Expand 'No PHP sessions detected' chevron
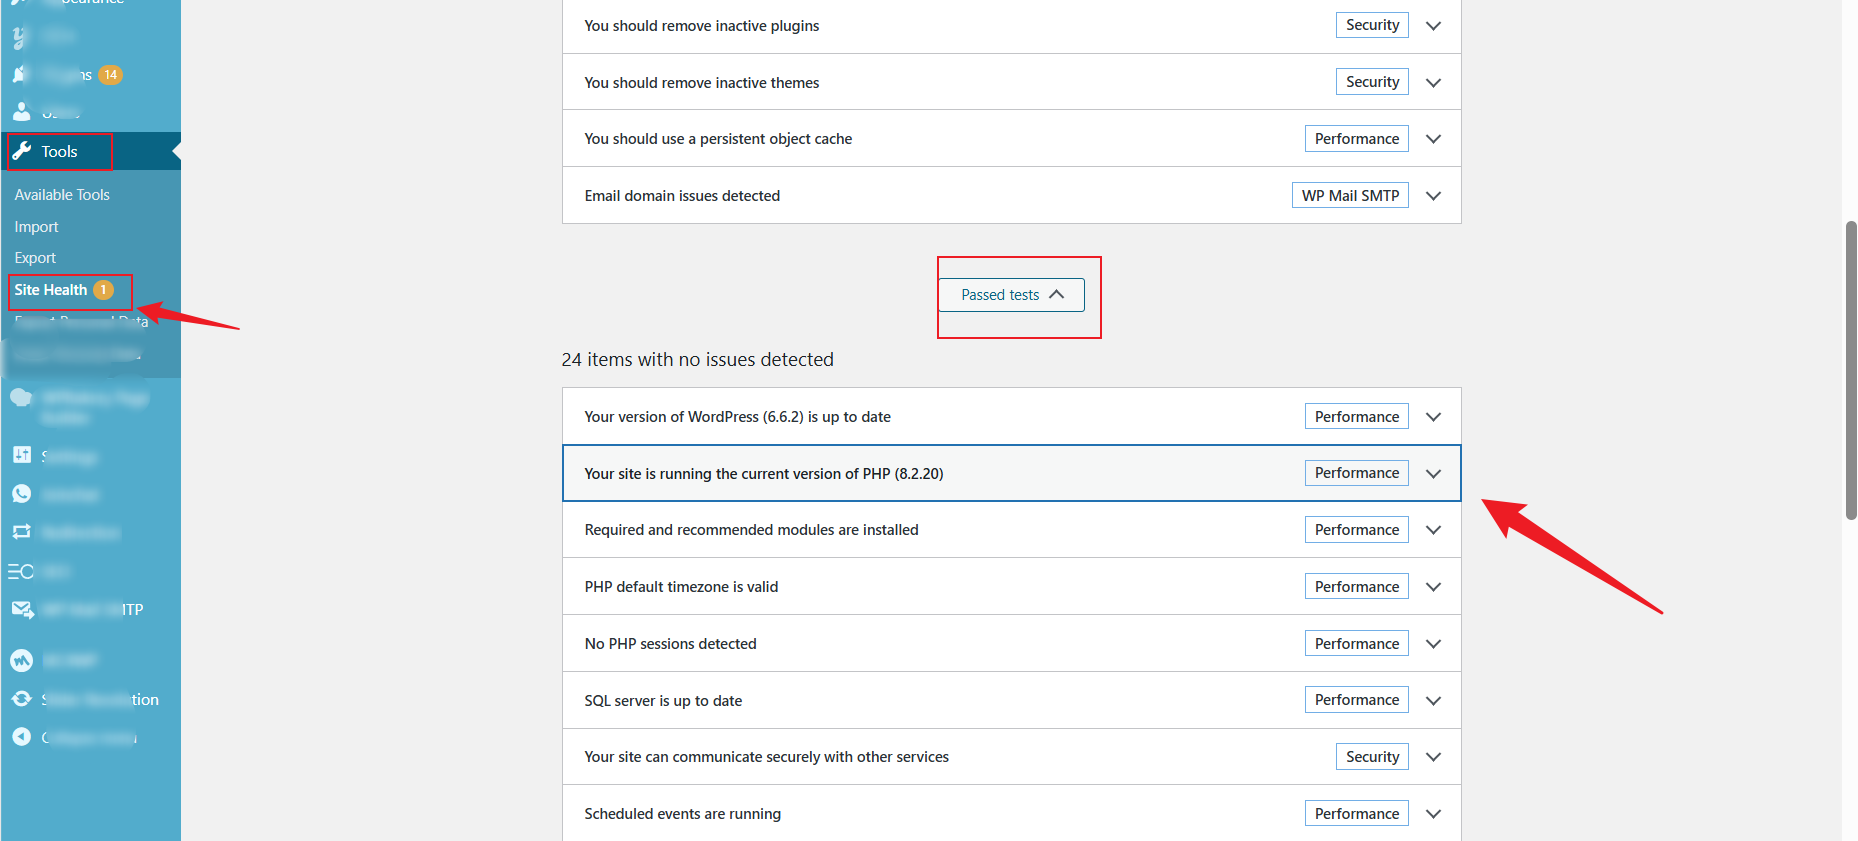 [1433, 644]
